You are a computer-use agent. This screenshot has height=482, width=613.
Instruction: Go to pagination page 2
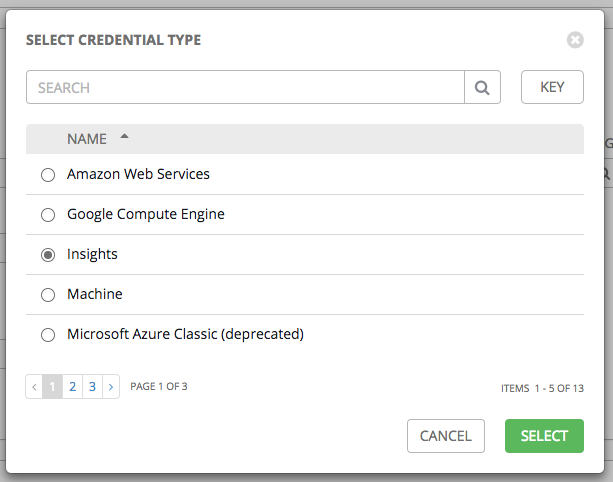tap(72, 387)
